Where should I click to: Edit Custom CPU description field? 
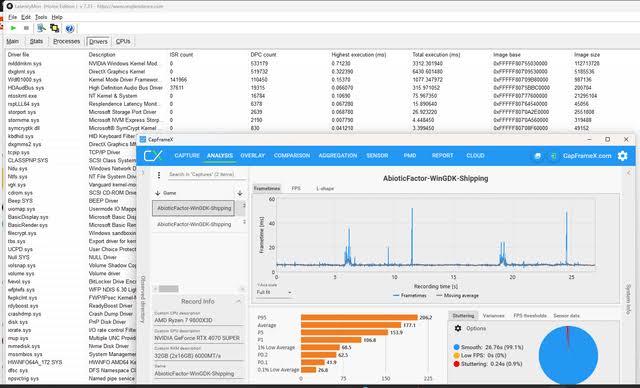[x=199, y=320]
